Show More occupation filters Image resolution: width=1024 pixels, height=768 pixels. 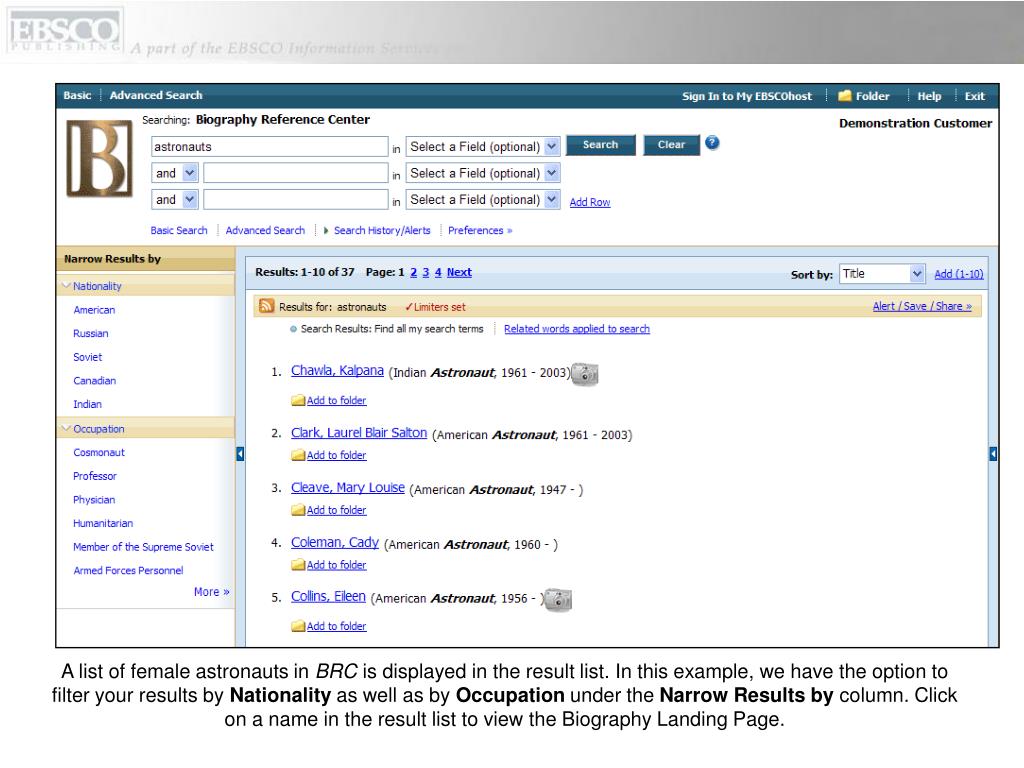[x=212, y=592]
